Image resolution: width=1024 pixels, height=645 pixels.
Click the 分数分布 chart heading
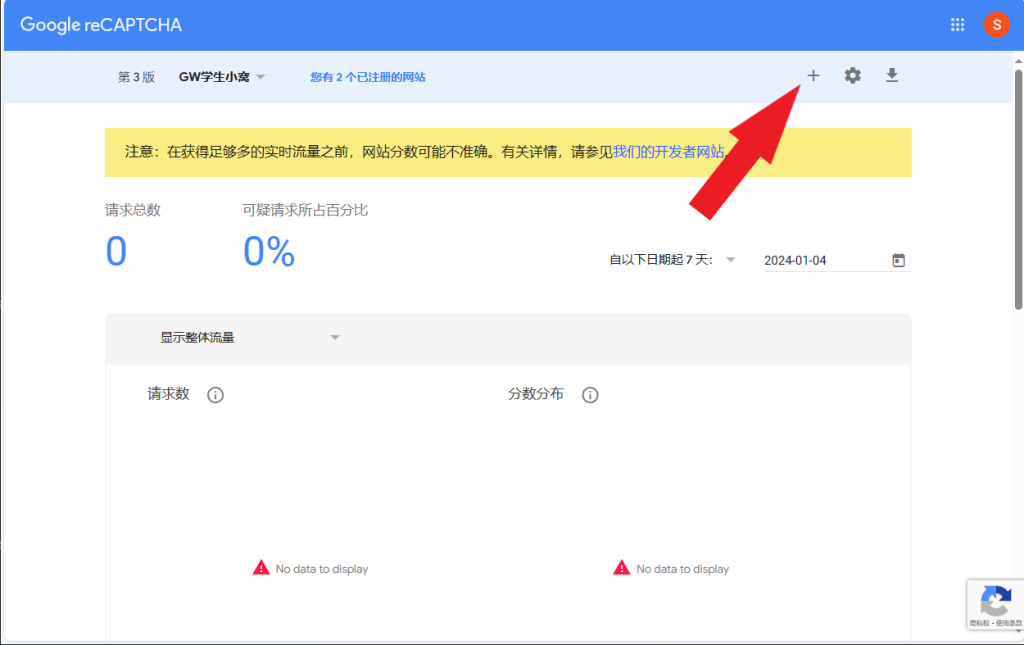(x=536, y=394)
